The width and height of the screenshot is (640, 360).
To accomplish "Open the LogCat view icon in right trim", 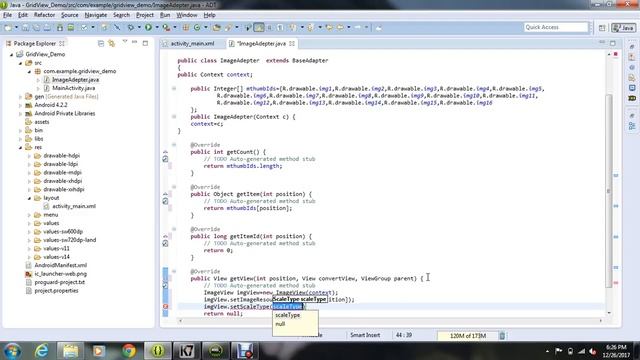I will point(632,98).
